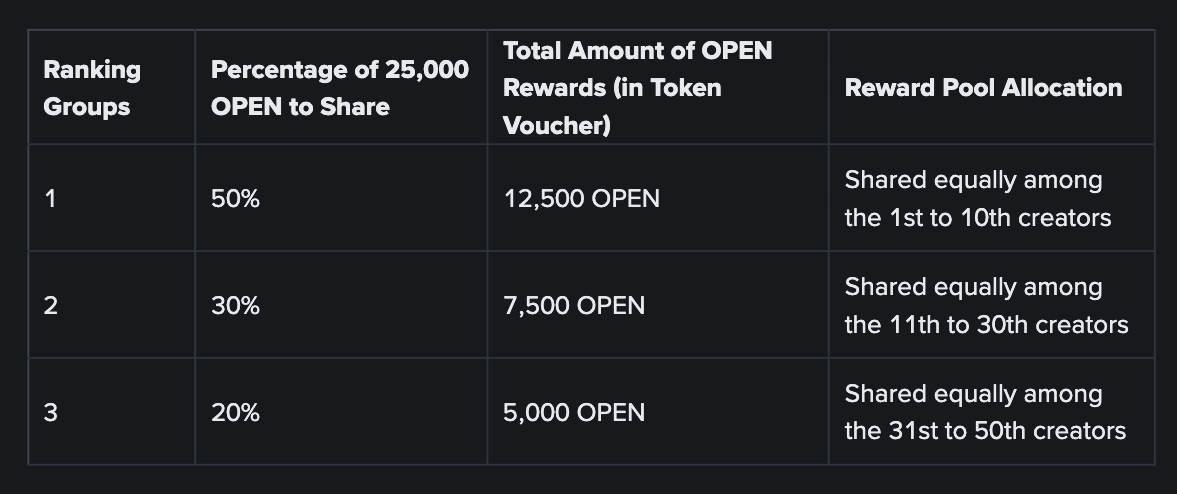Image resolution: width=1177 pixels, height=494 pixels.
Task: Click the word 'Groups' in first header
Action: coord(86,107)
